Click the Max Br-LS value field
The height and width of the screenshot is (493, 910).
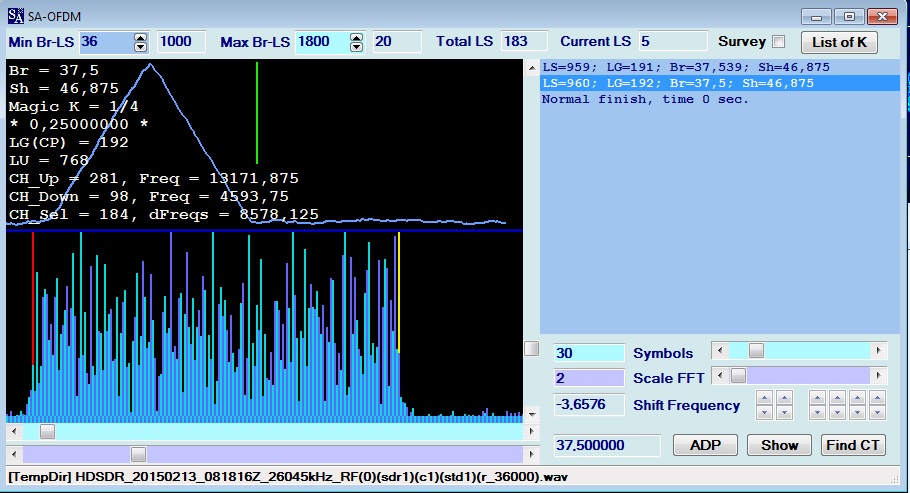[x=320, y=42]
